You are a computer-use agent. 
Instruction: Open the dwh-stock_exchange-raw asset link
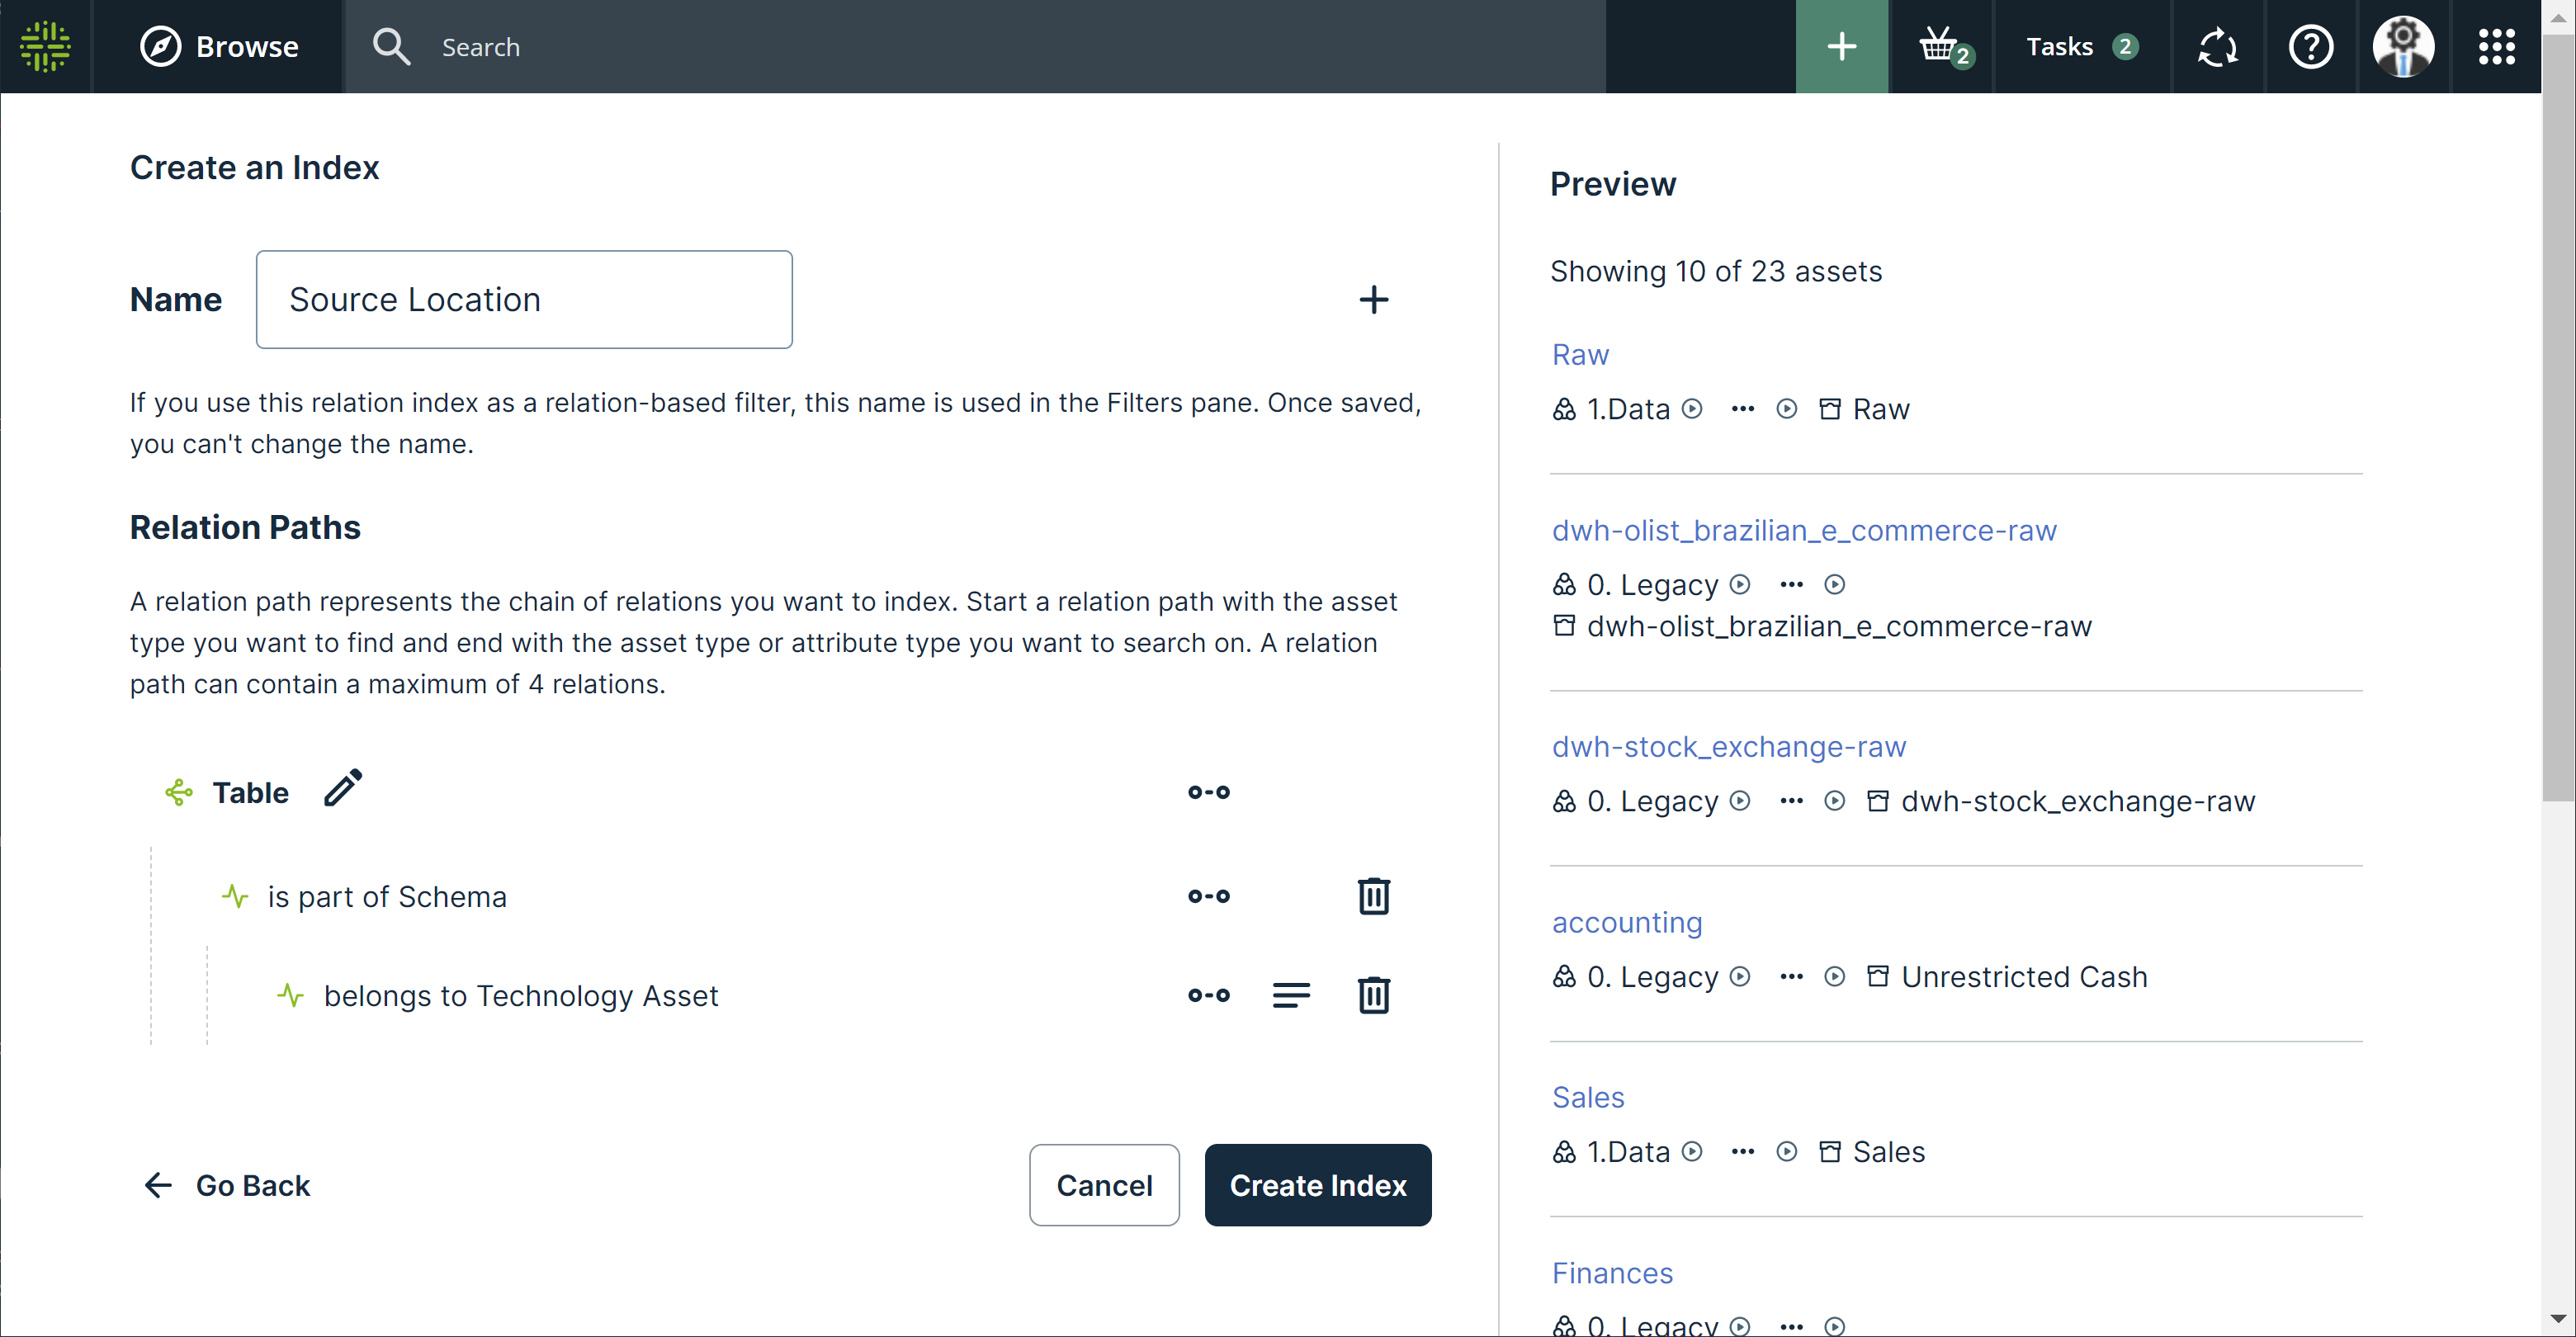(x=1728, y=746)
